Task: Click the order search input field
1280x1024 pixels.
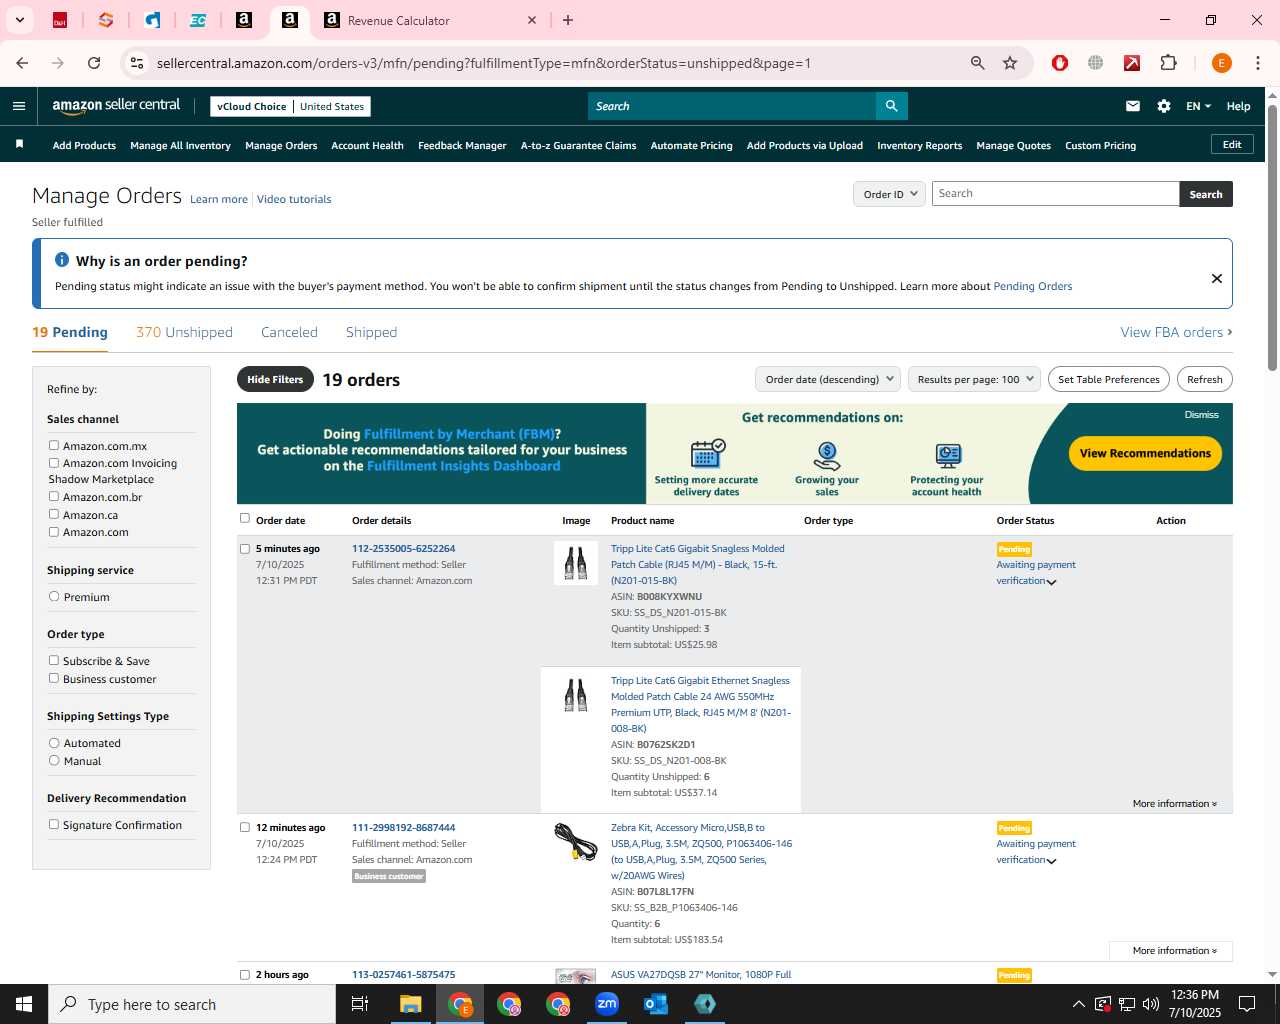Action: (1055, 194)
